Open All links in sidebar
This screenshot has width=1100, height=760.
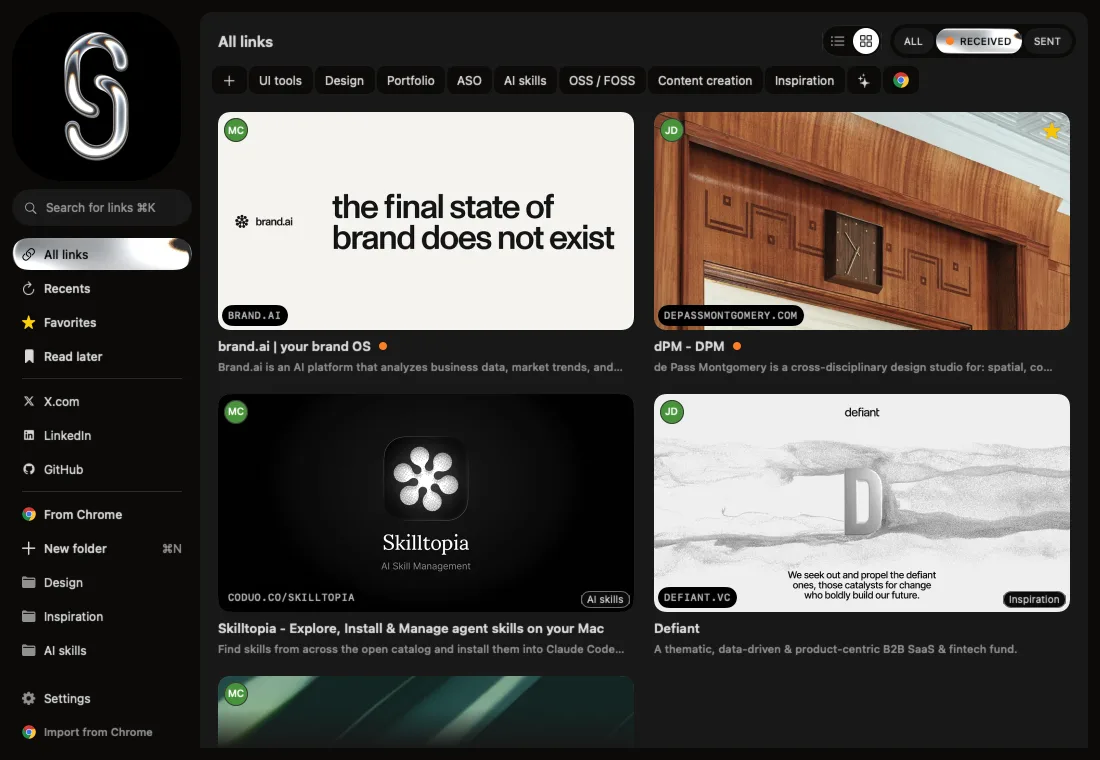[102, 254]
